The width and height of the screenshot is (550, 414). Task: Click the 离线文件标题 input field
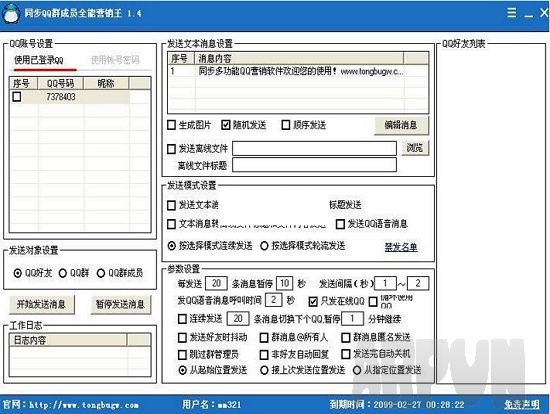314,165
